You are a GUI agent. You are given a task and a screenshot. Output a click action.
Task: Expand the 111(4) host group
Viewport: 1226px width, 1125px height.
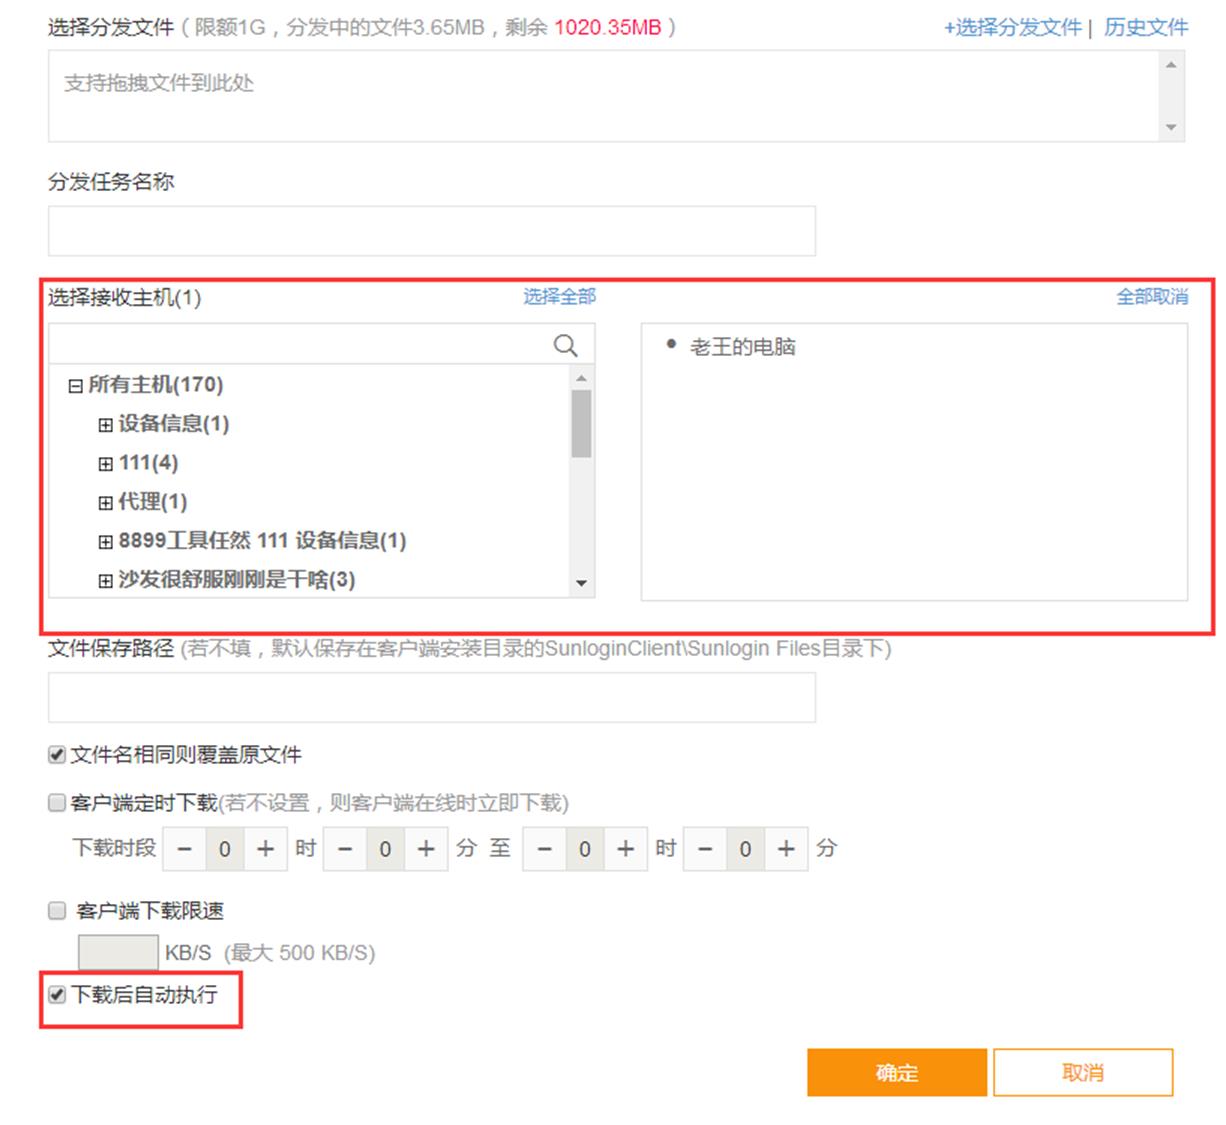pos(105,464)
